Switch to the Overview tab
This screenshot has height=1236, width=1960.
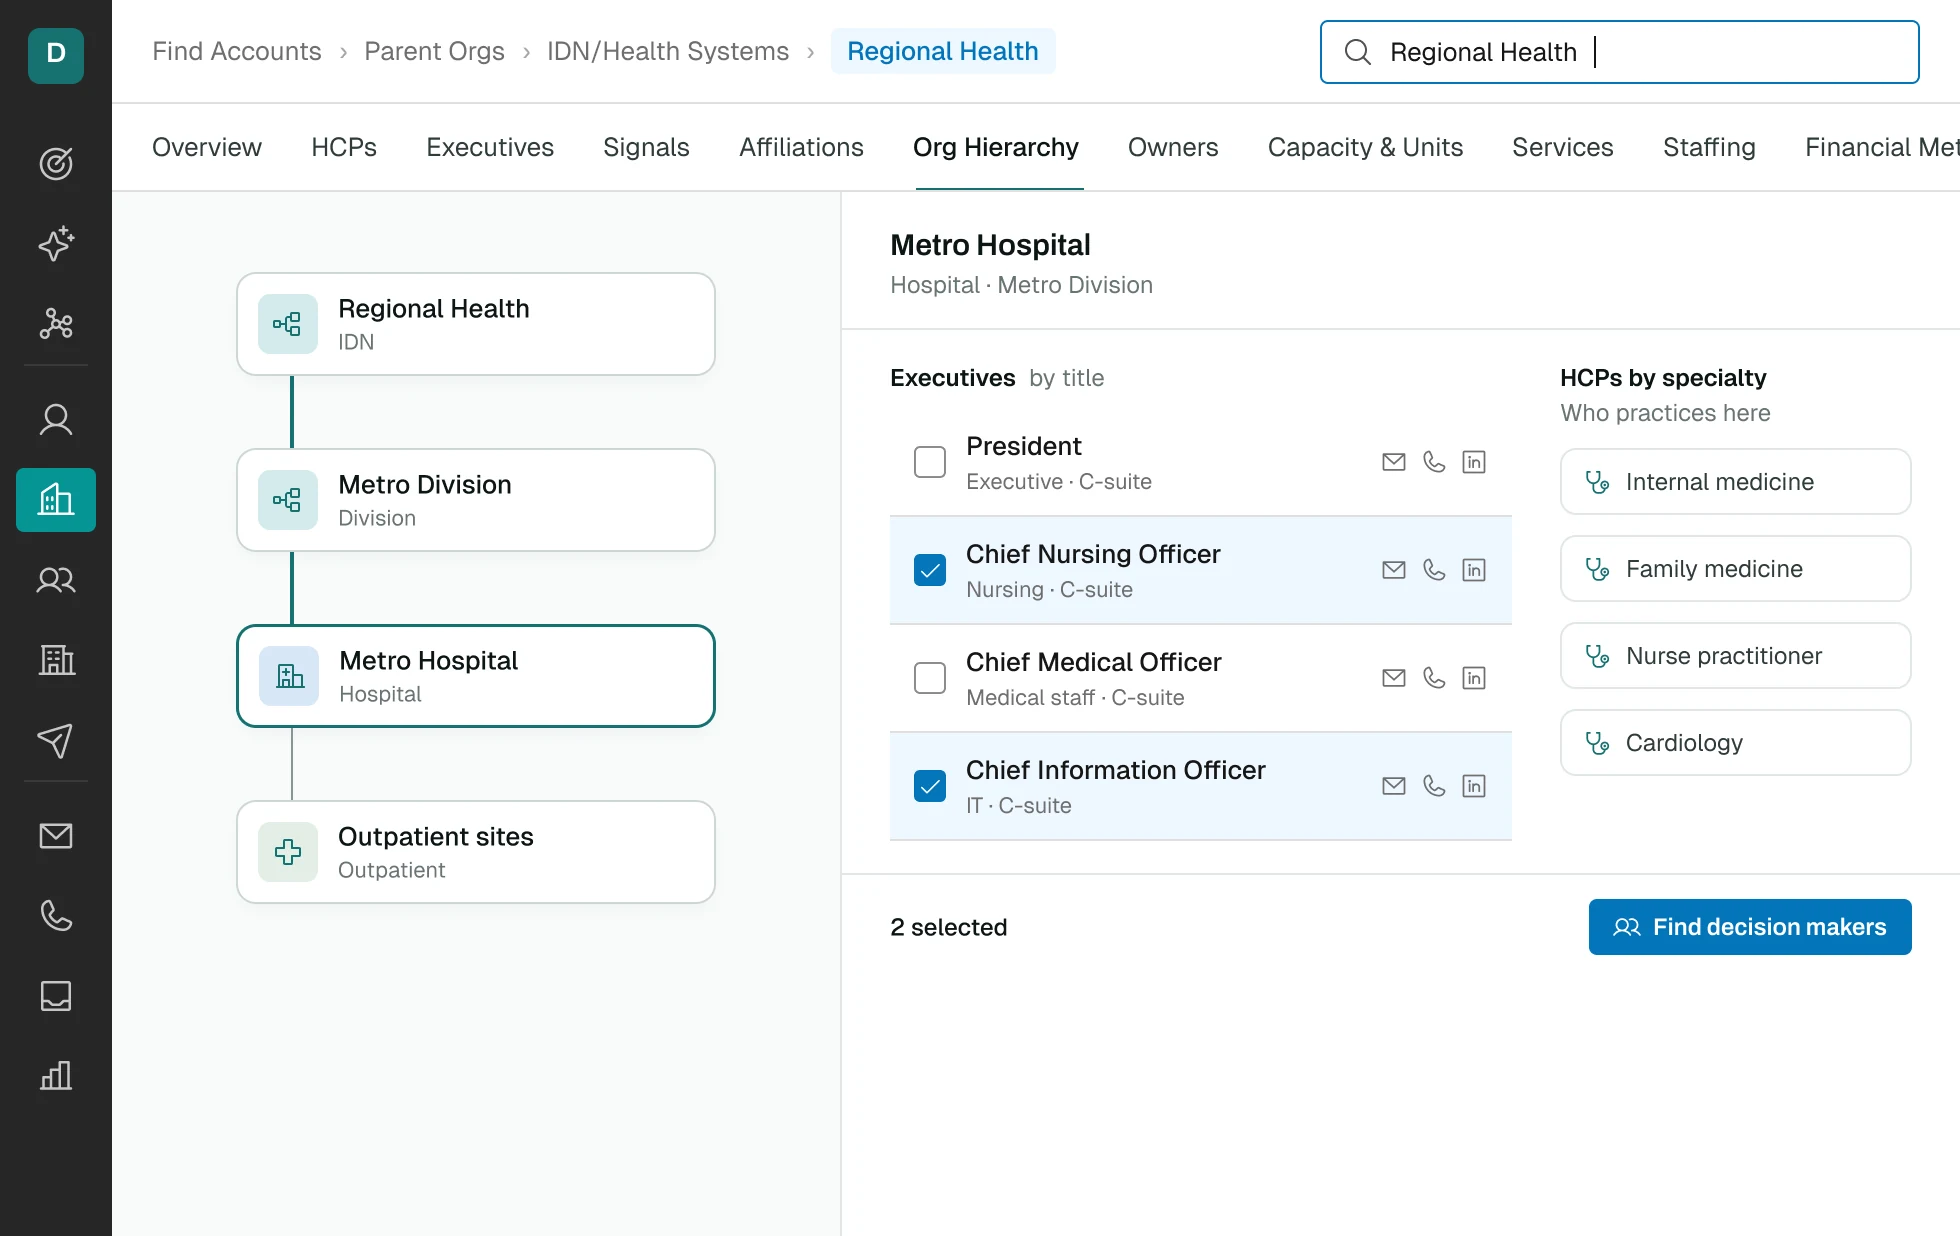[207, 147]
